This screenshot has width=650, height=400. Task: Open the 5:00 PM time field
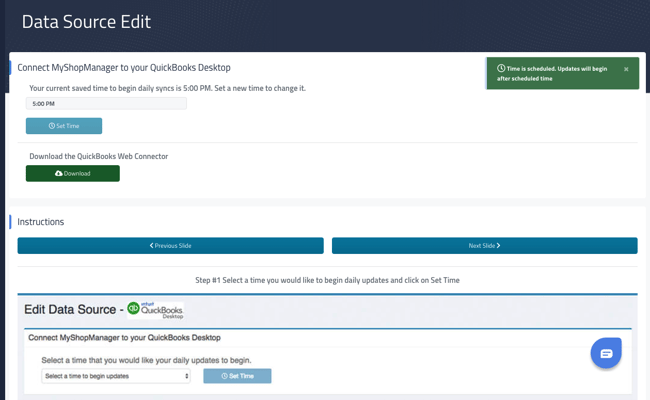[x=106, y=104]
